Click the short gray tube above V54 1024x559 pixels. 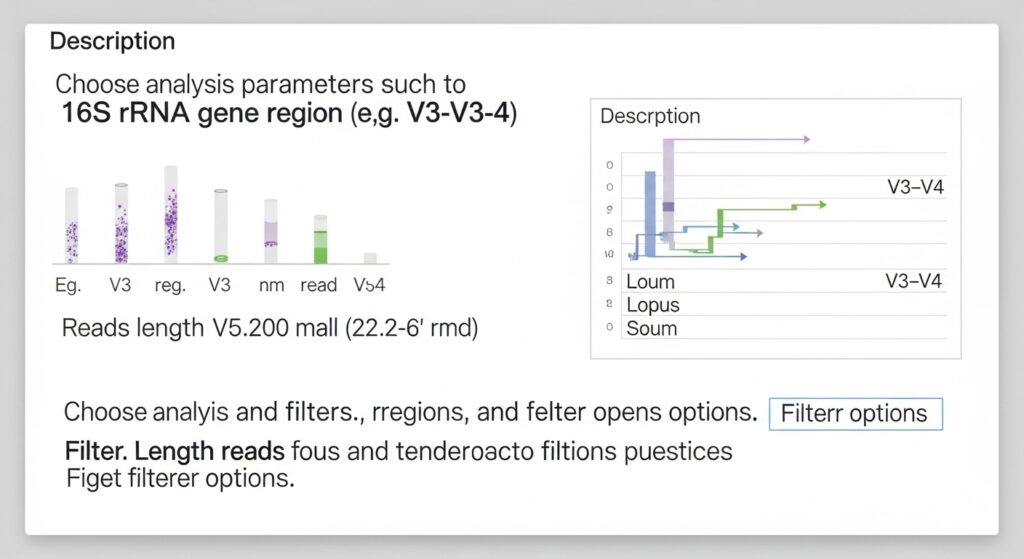pos(370,258)
